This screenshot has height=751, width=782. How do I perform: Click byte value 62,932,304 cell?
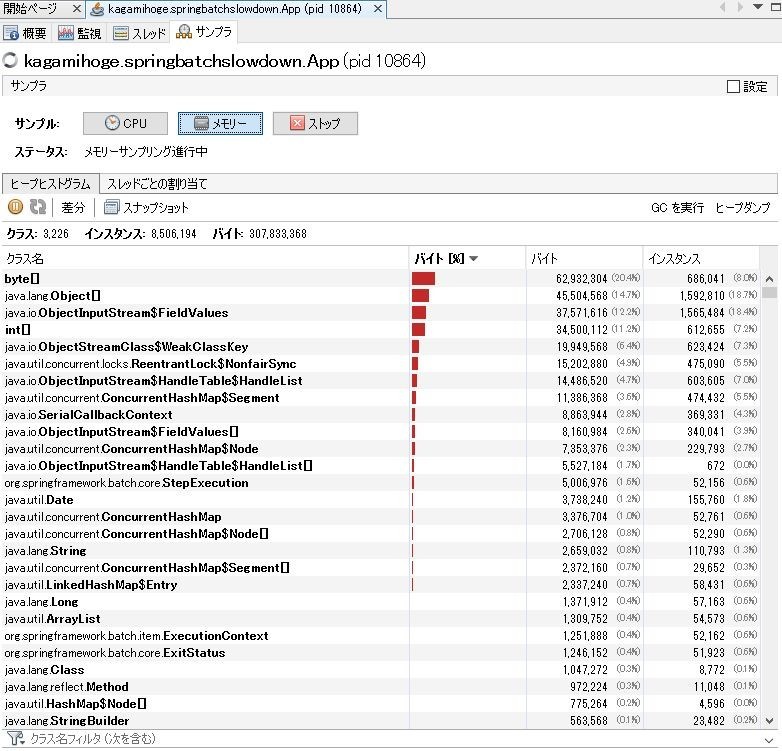582,279
